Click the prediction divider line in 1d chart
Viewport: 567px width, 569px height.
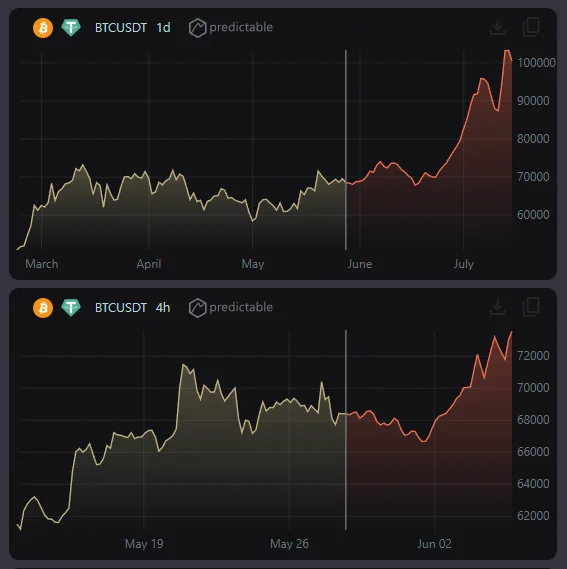346,150
